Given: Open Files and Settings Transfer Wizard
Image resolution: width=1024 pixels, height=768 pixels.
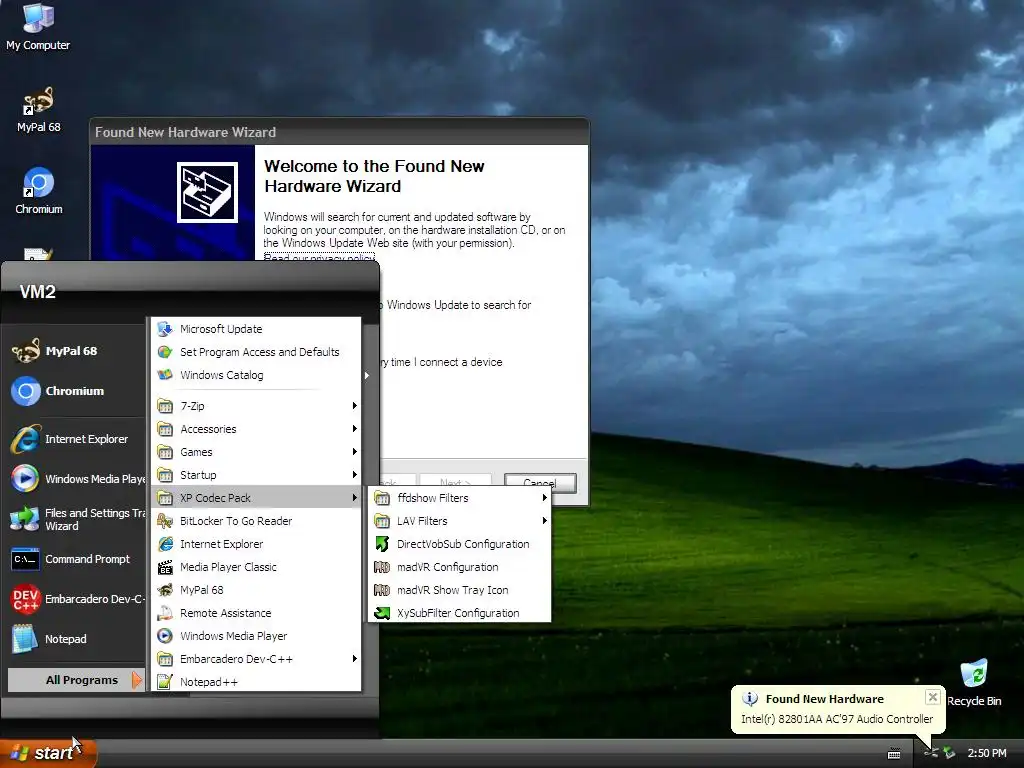Looking at the screenshot, I should tap(78, 520).
